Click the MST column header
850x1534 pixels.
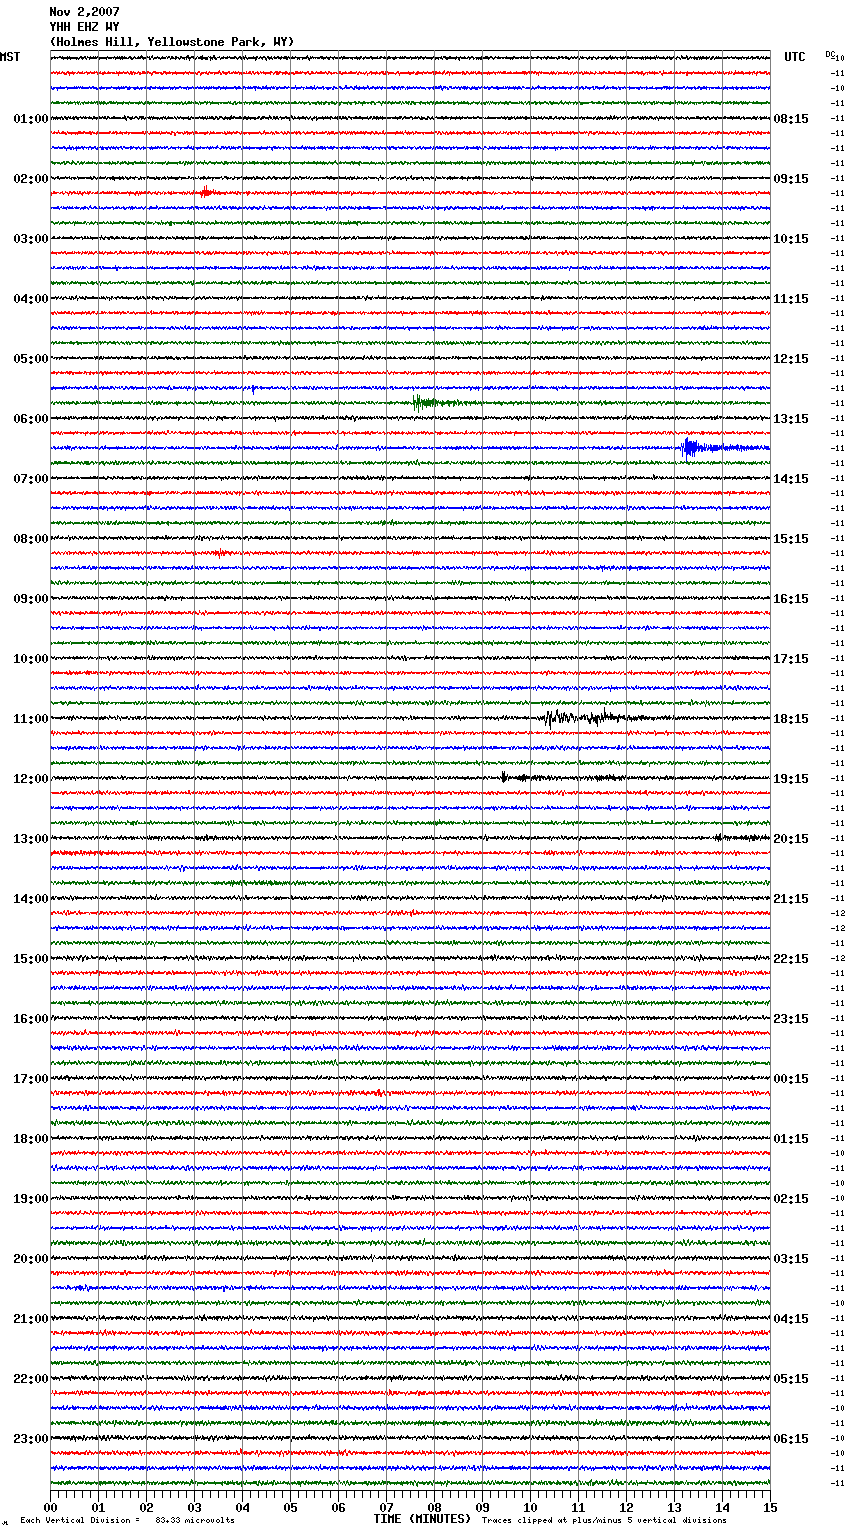[x=10, y=57]
